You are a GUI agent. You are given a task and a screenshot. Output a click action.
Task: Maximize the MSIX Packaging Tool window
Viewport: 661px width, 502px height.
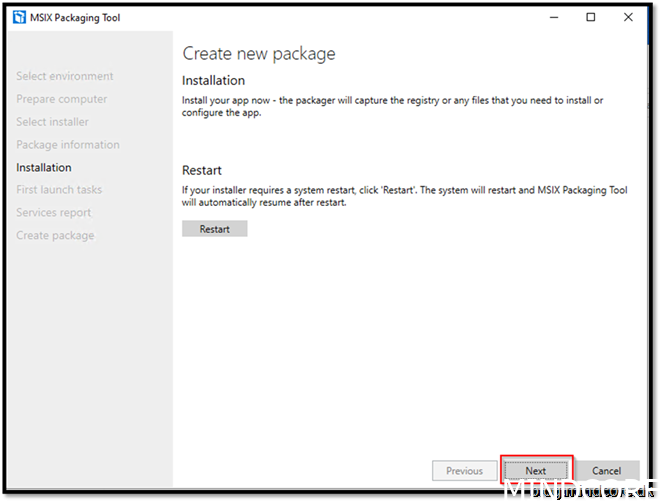tap(591, 17)
